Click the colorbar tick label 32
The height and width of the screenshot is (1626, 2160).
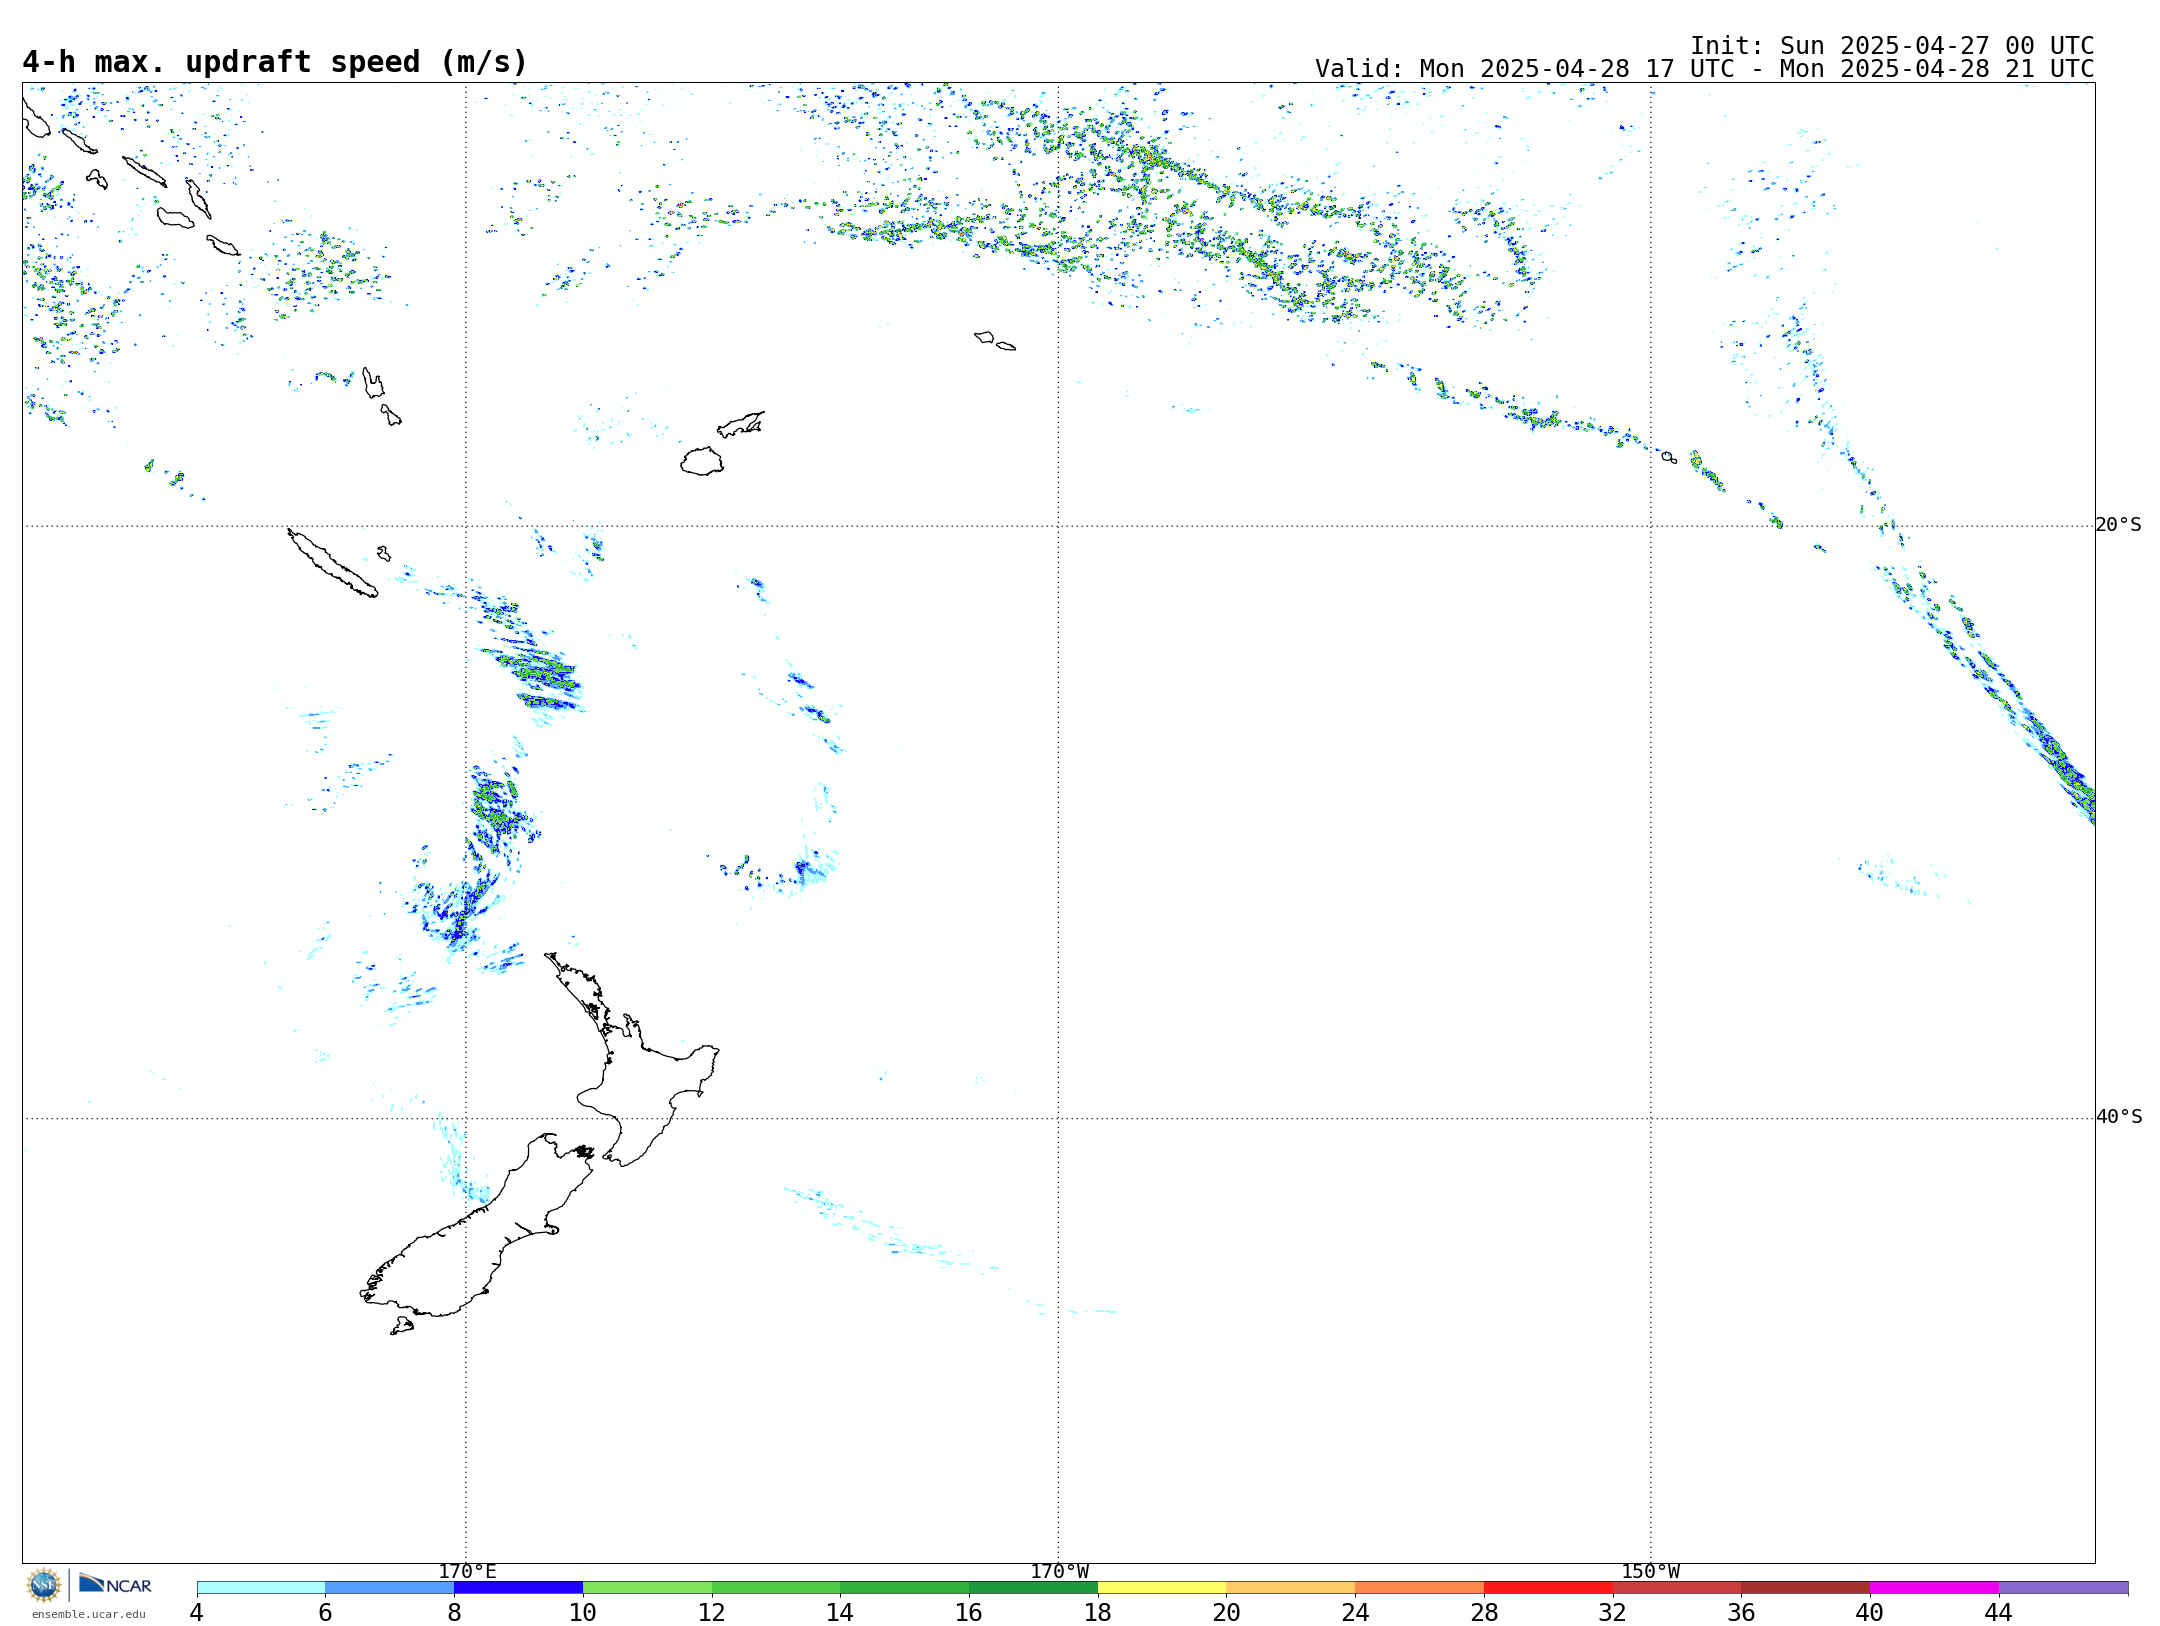click(x=1612, y=1613)
